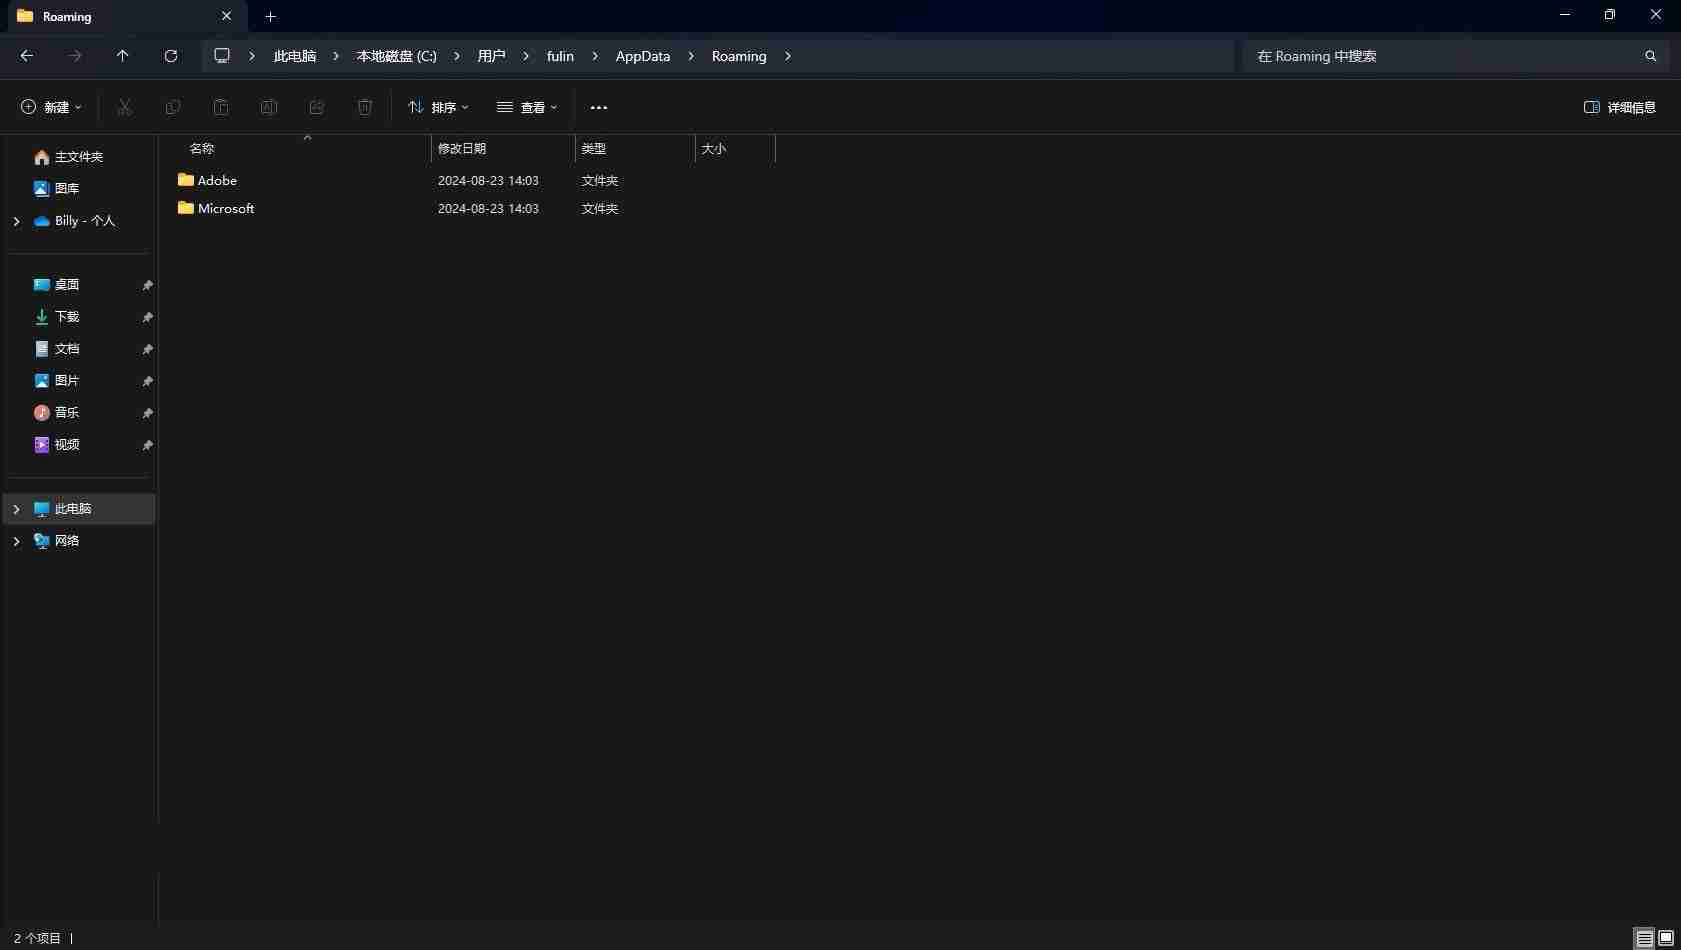Screen dimensions: 1681x950
Task: Expand the 此电脑 tree node
Action: click(16, 509)
